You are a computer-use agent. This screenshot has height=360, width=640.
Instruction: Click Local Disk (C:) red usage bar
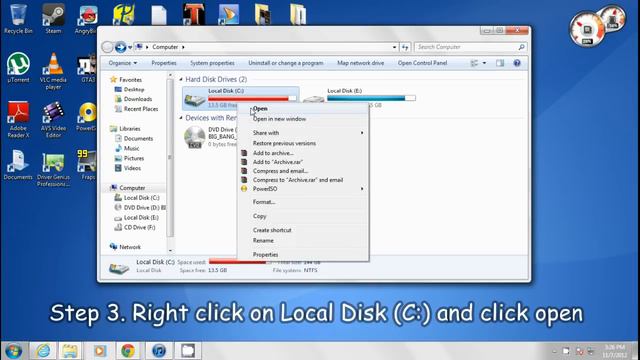pos(252,98)
